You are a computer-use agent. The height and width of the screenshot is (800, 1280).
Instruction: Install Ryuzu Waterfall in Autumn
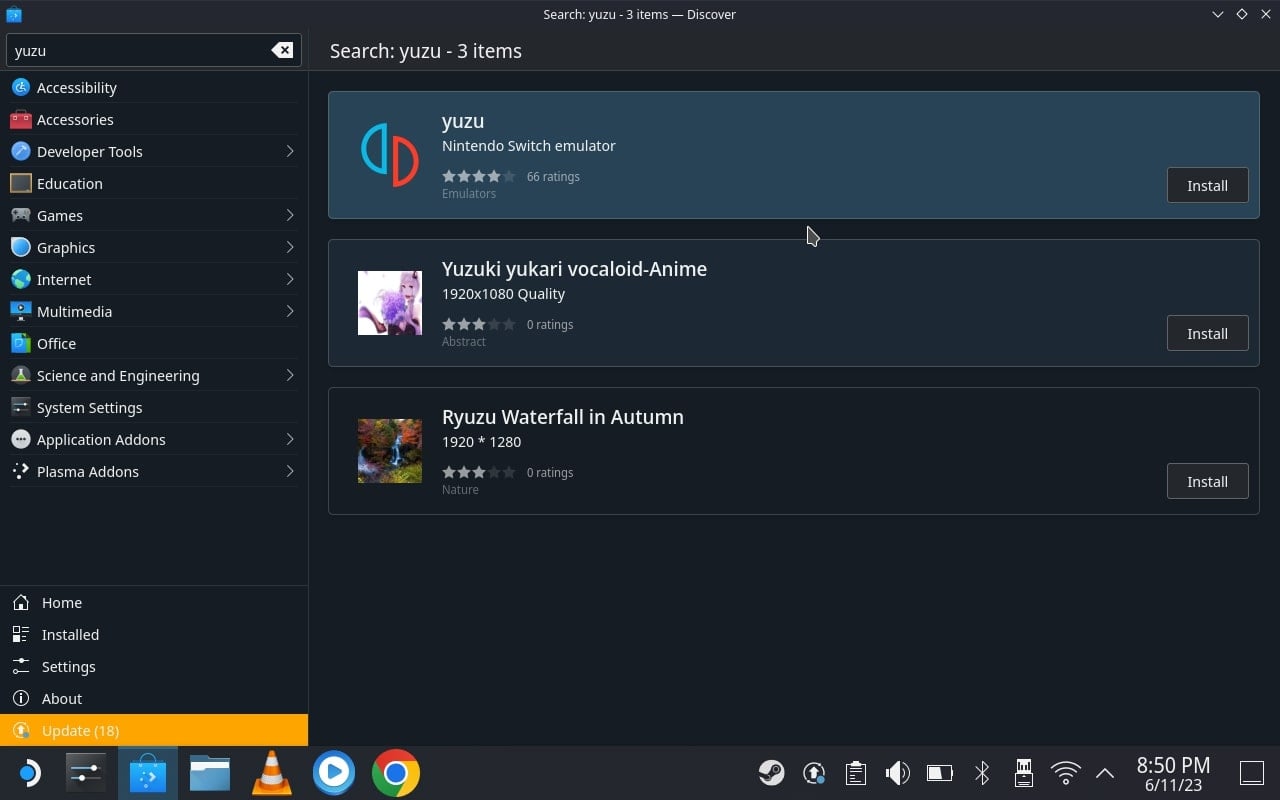pyautogui.click(x=1207, y=481)
